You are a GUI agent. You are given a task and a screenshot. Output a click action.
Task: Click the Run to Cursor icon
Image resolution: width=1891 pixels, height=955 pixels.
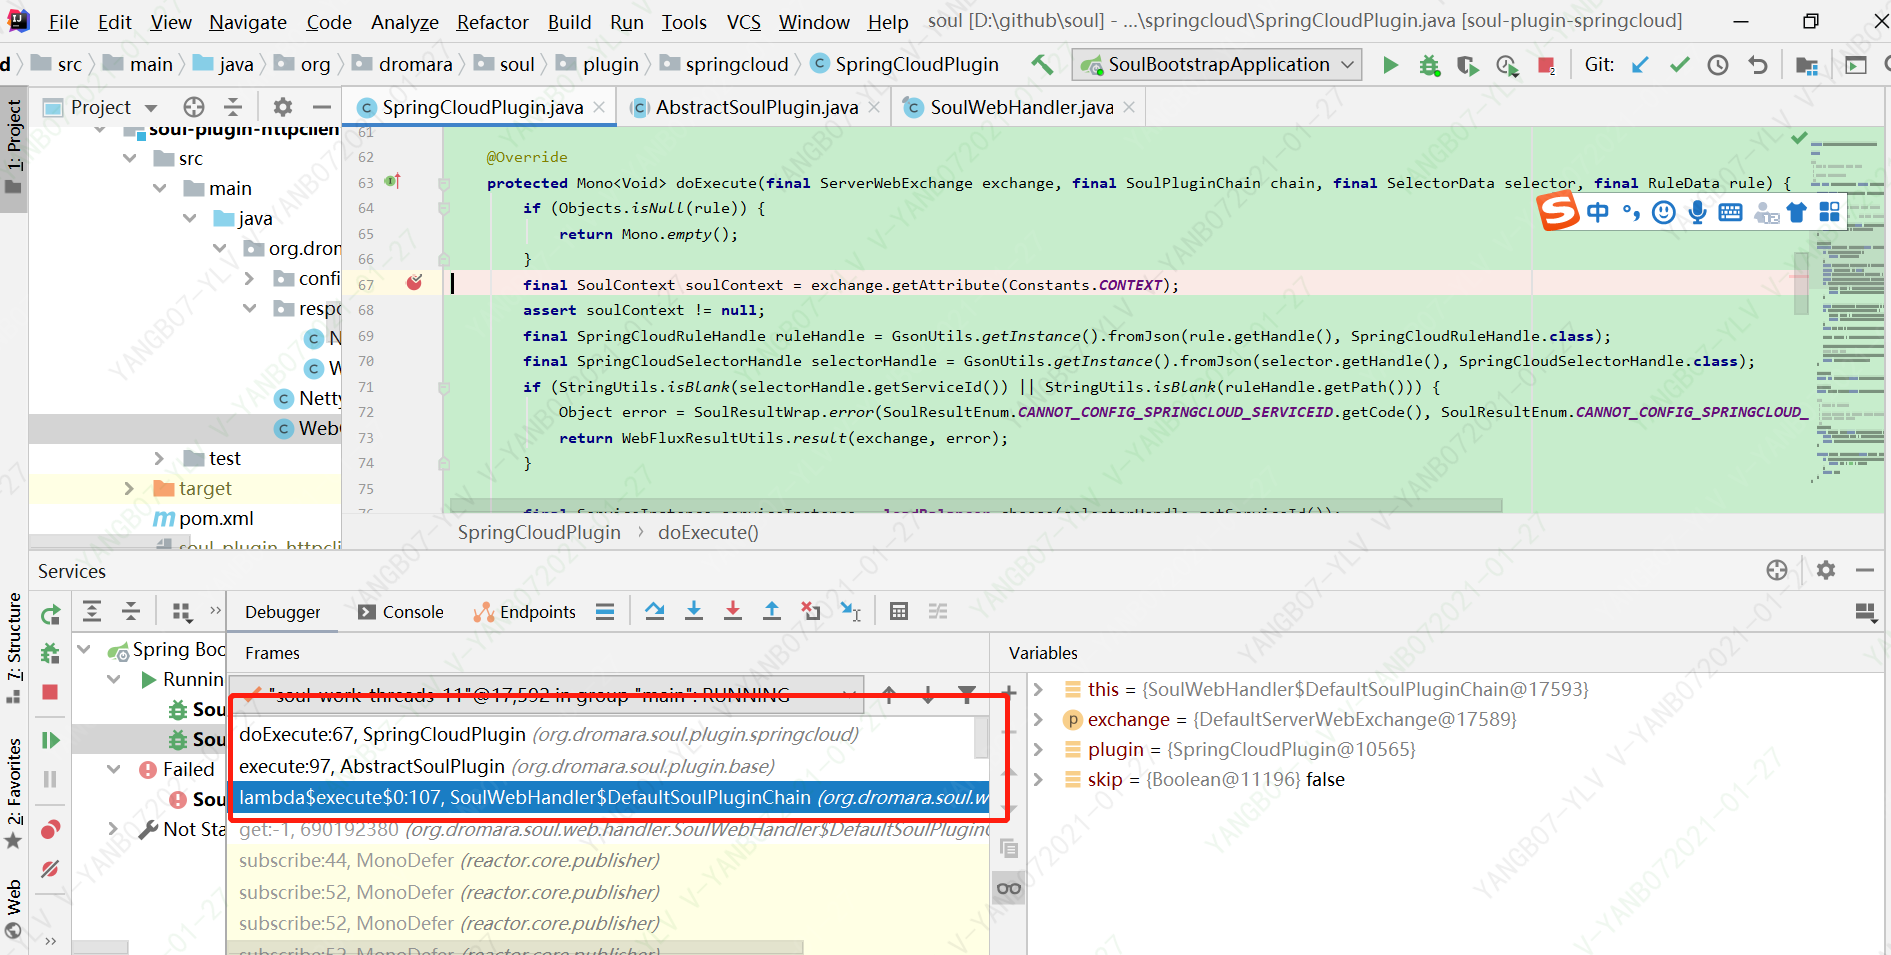click(x=850, y=611)
